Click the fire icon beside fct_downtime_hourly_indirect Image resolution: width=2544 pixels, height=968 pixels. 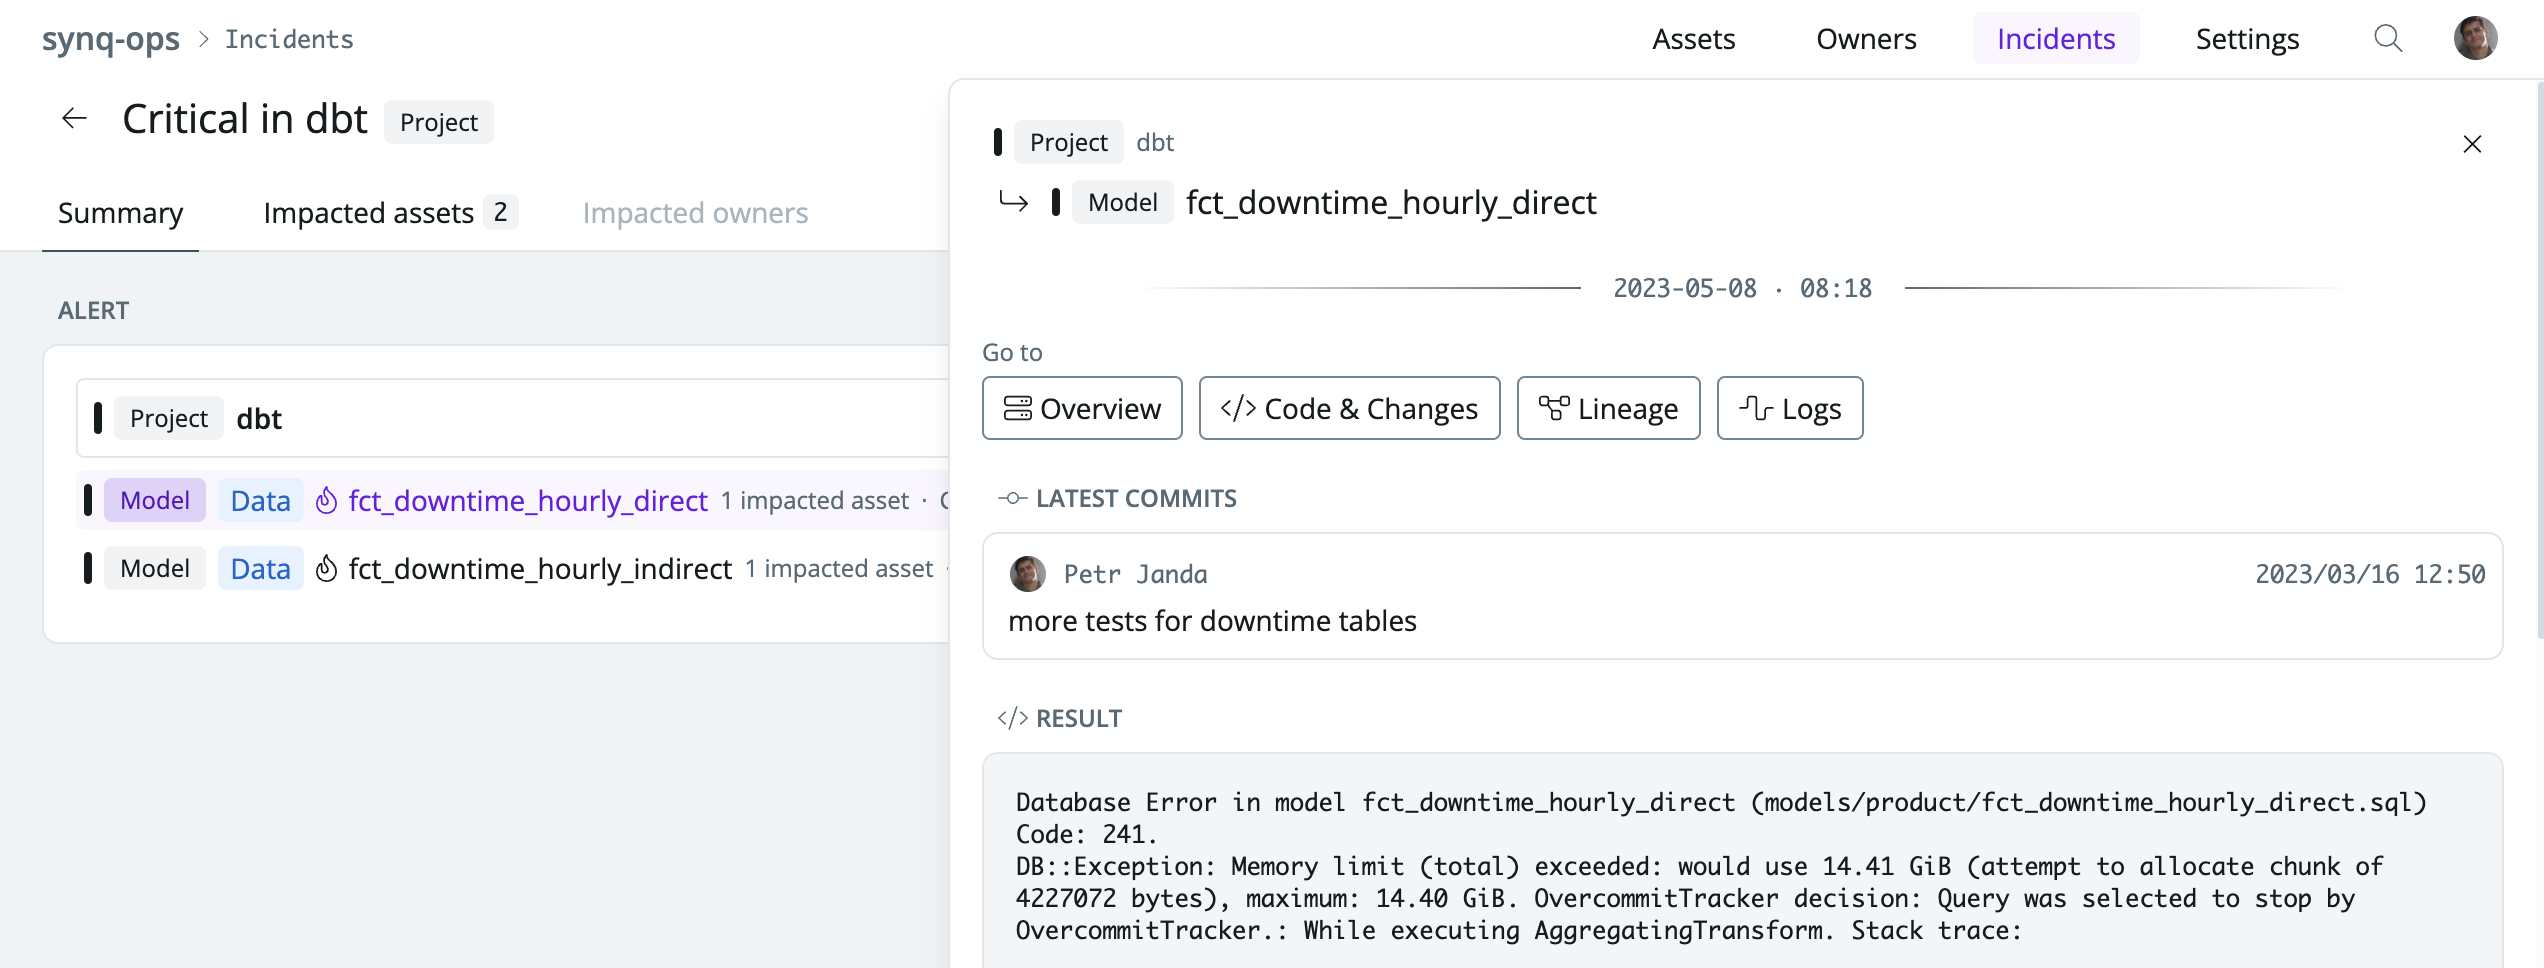tap(326, 568)
